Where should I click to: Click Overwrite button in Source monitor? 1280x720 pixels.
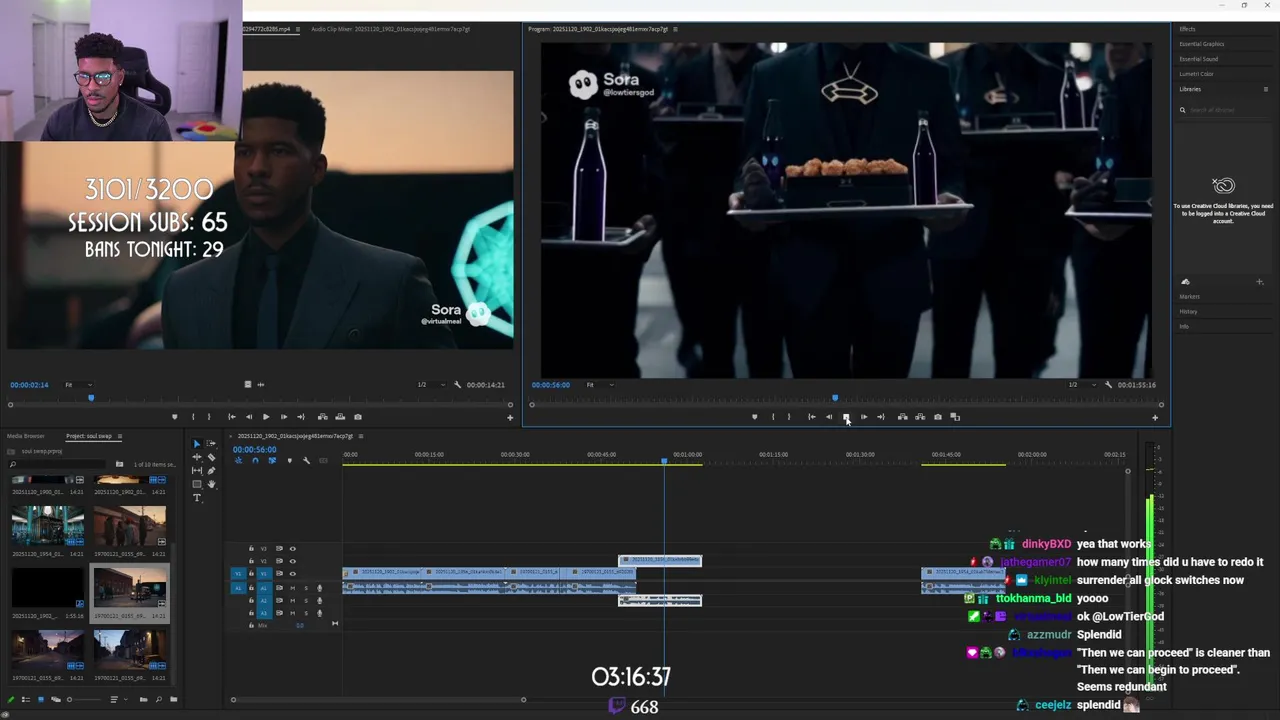tap(340, 417)
